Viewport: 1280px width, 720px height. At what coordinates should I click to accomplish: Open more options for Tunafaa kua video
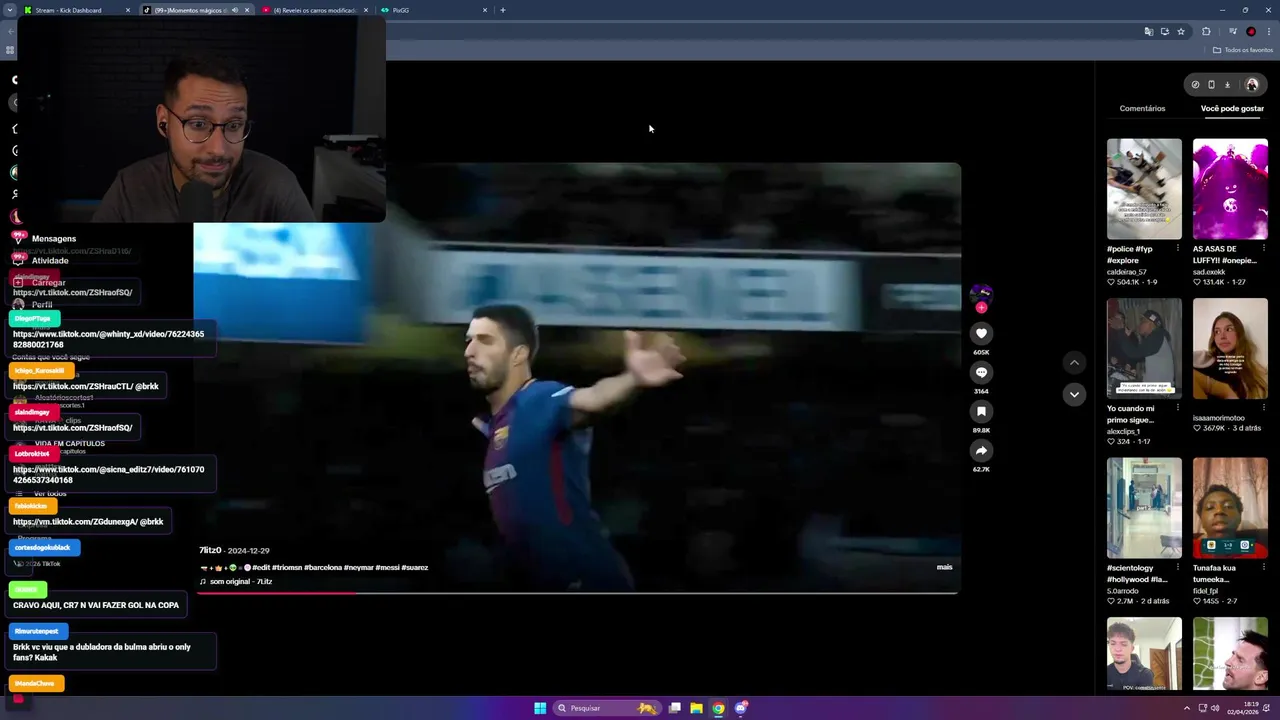[x=1263, y=568]
